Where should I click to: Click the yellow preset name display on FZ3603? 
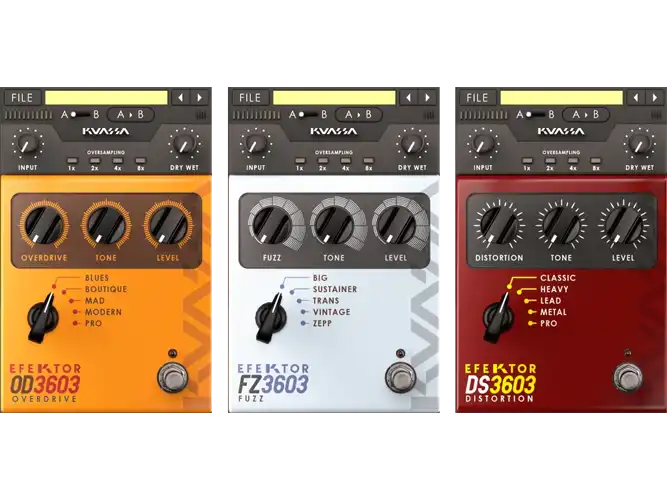point(334,97)
